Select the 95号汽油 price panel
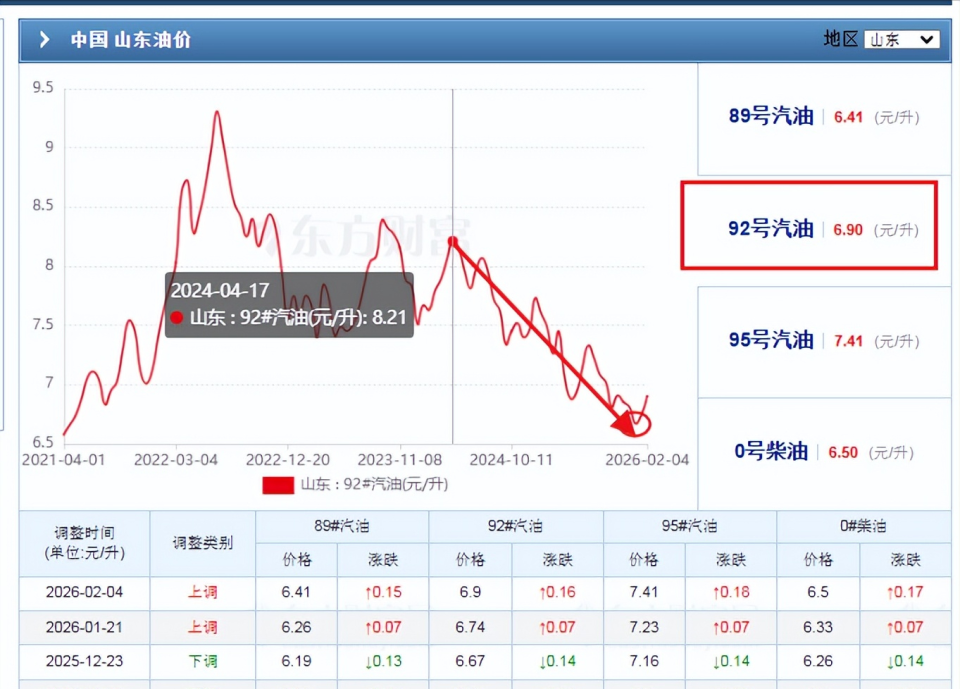Viewport: 960px width, 689px height. [x=824, y=342]
